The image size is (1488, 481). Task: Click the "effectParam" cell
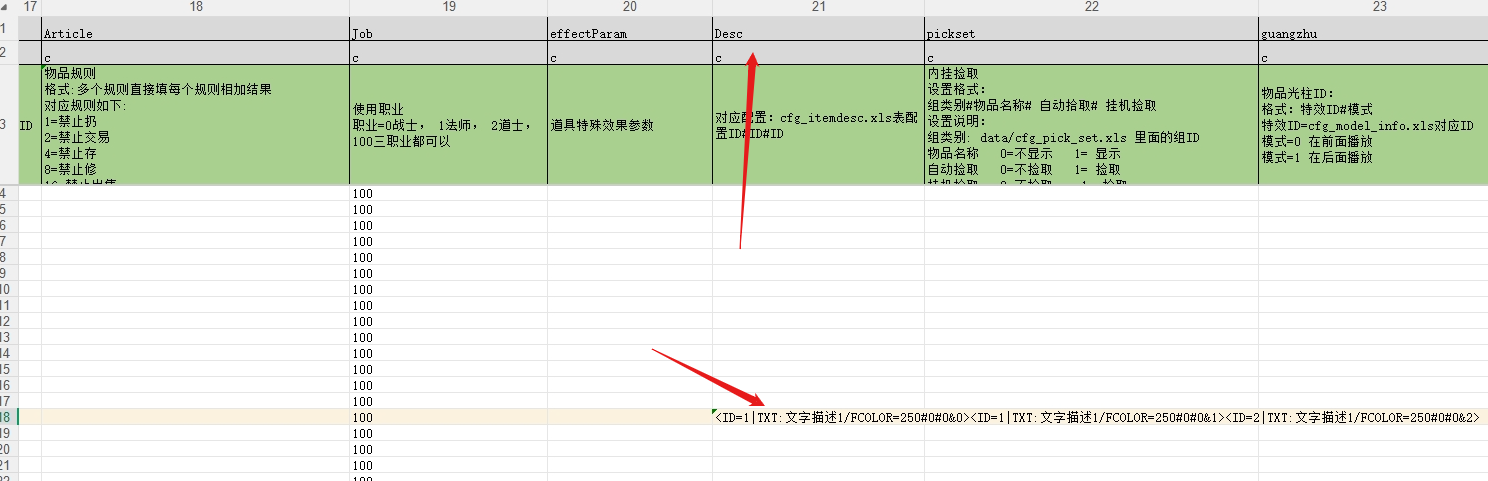point(629,33)
